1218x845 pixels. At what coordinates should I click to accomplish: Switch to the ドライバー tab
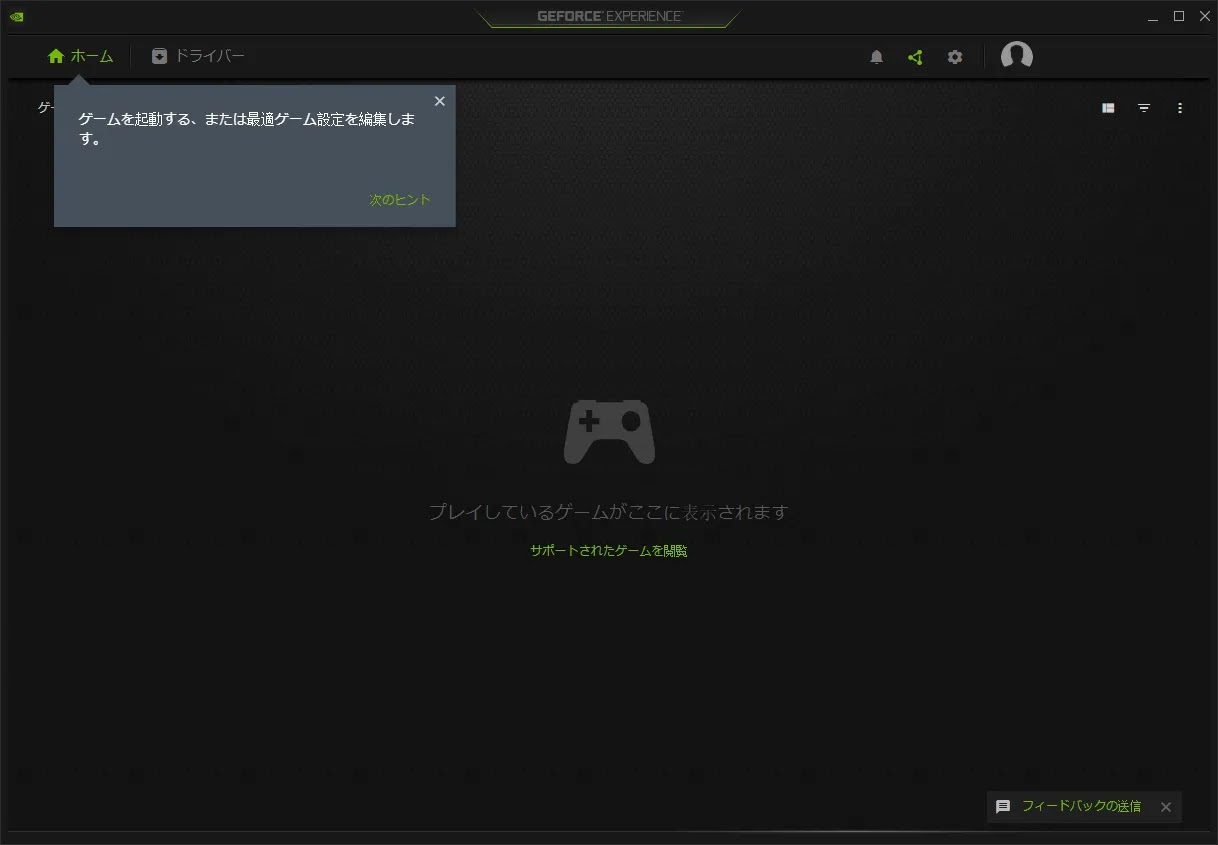[198, 56]
